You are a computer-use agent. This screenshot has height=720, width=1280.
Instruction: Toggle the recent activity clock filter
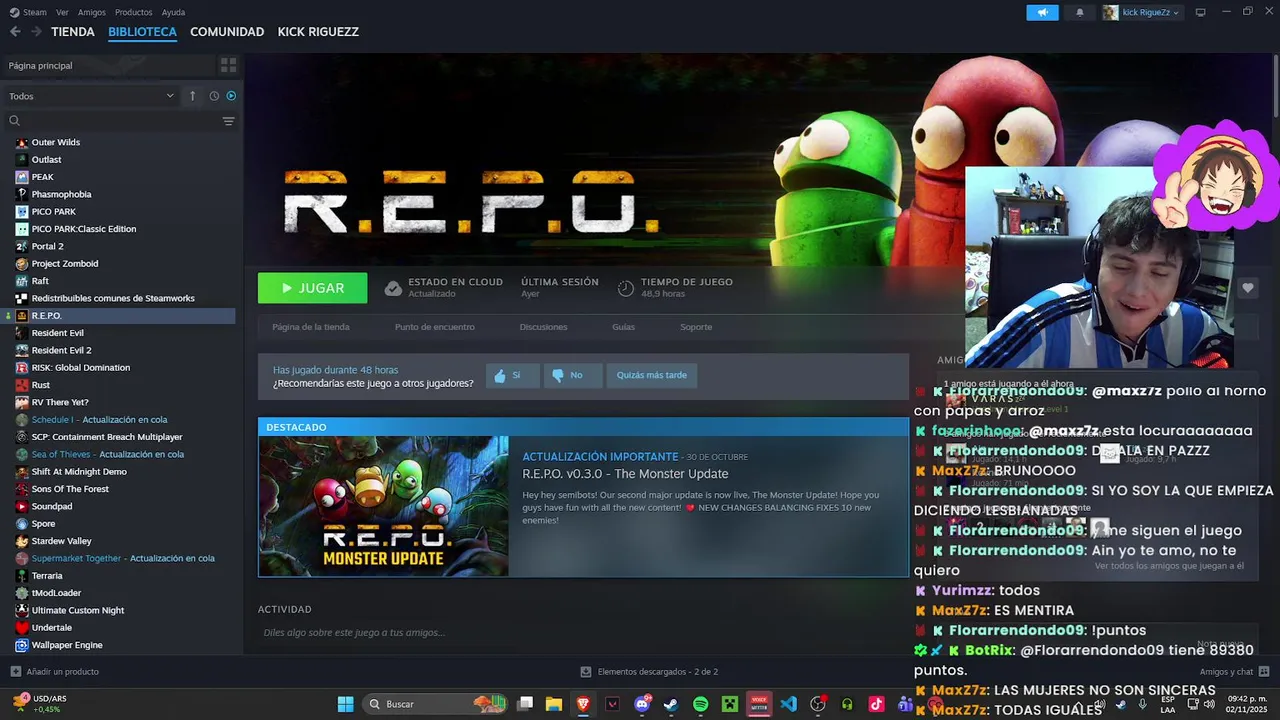pyautogui.click(x=214, y=96)
